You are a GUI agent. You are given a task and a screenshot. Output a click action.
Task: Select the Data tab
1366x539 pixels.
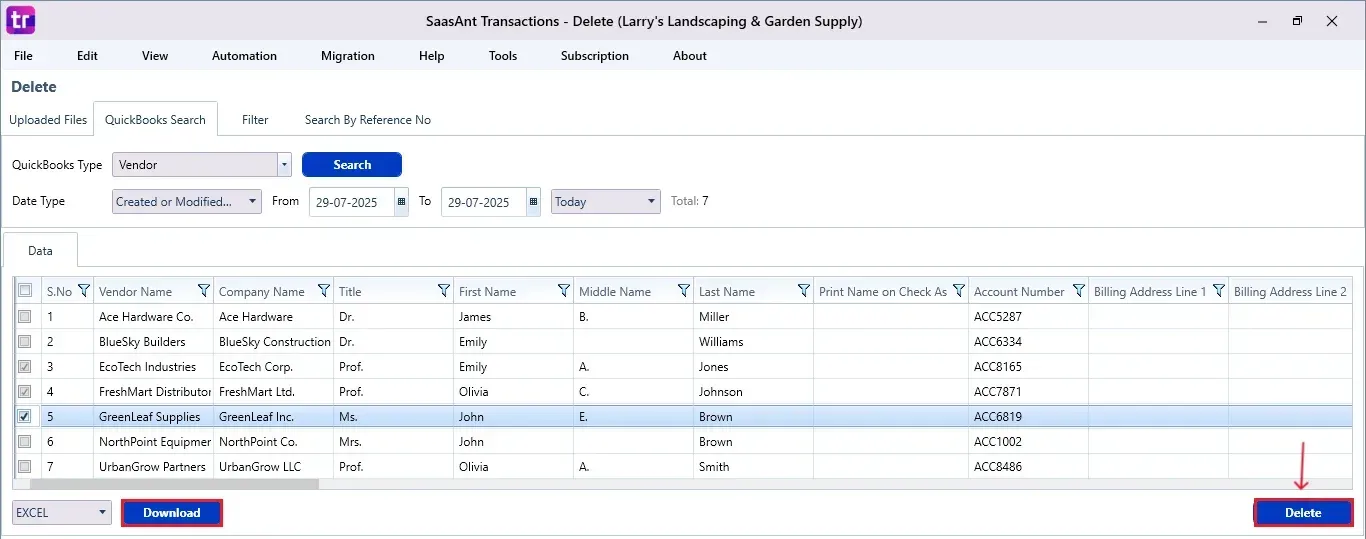(x=40, y=251)
